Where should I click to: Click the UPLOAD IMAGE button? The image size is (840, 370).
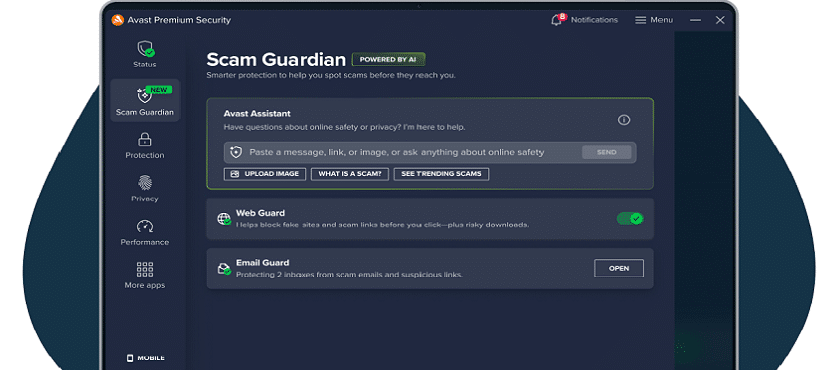(x=265, y=174)
